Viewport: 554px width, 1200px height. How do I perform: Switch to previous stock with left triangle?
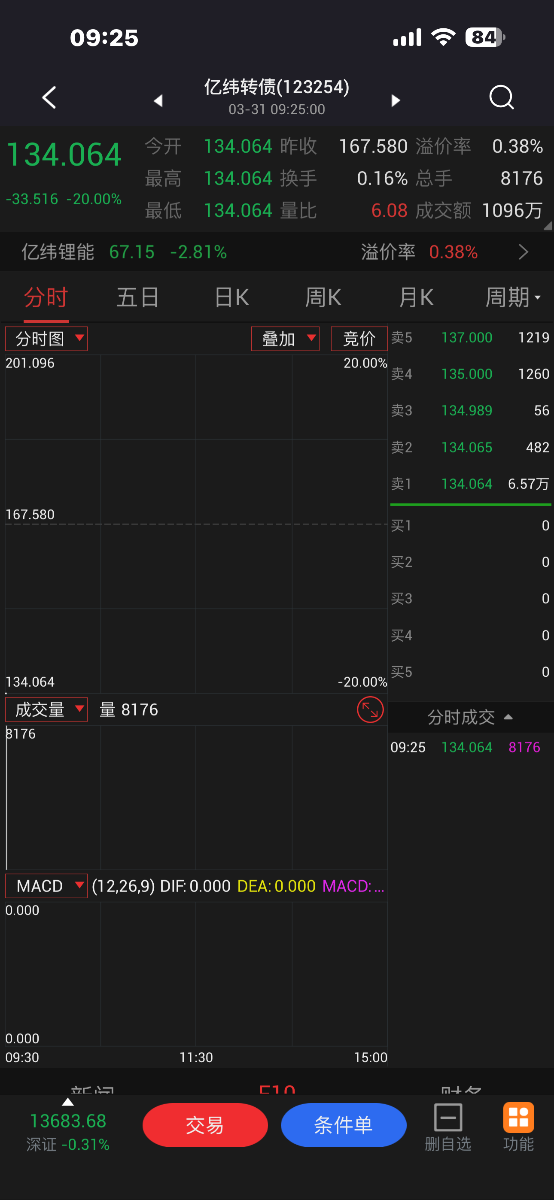point(158,100)
